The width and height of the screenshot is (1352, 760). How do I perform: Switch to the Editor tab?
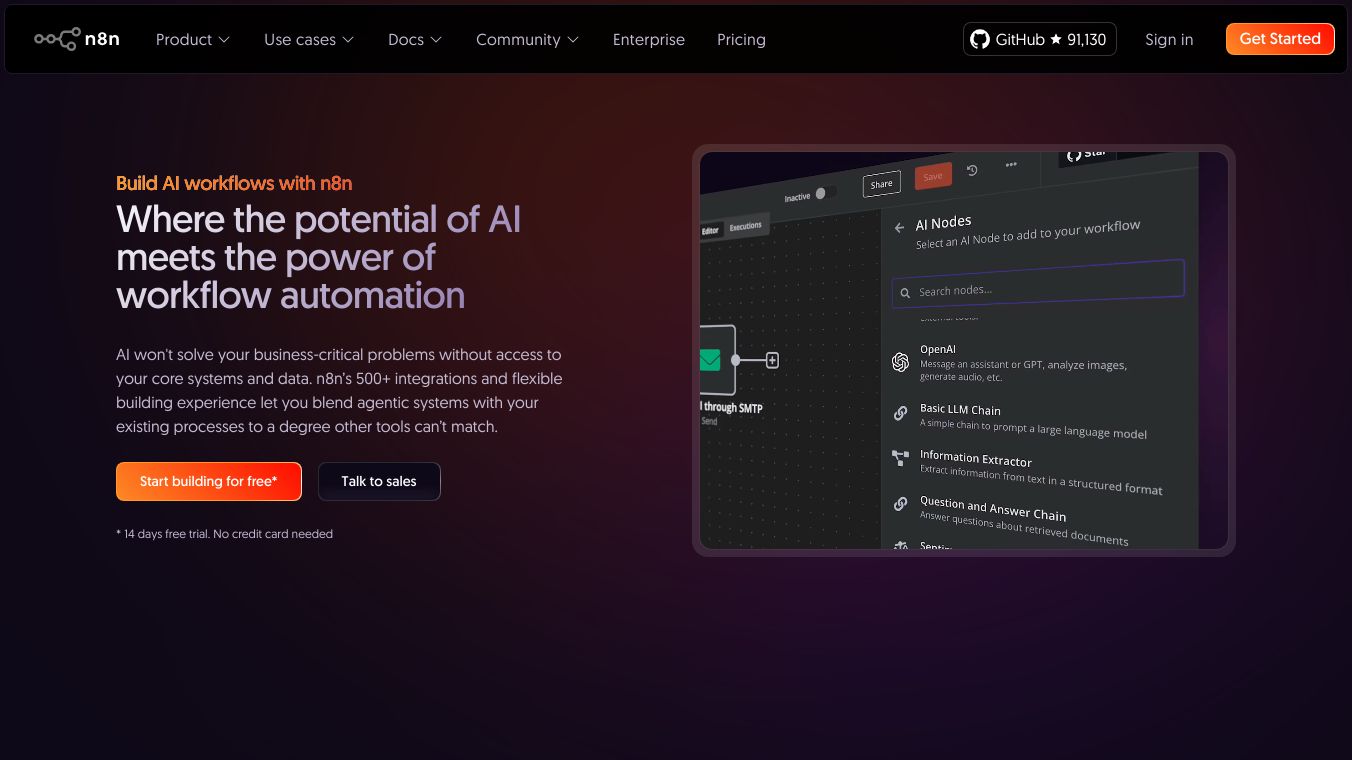tap(711, 231)
